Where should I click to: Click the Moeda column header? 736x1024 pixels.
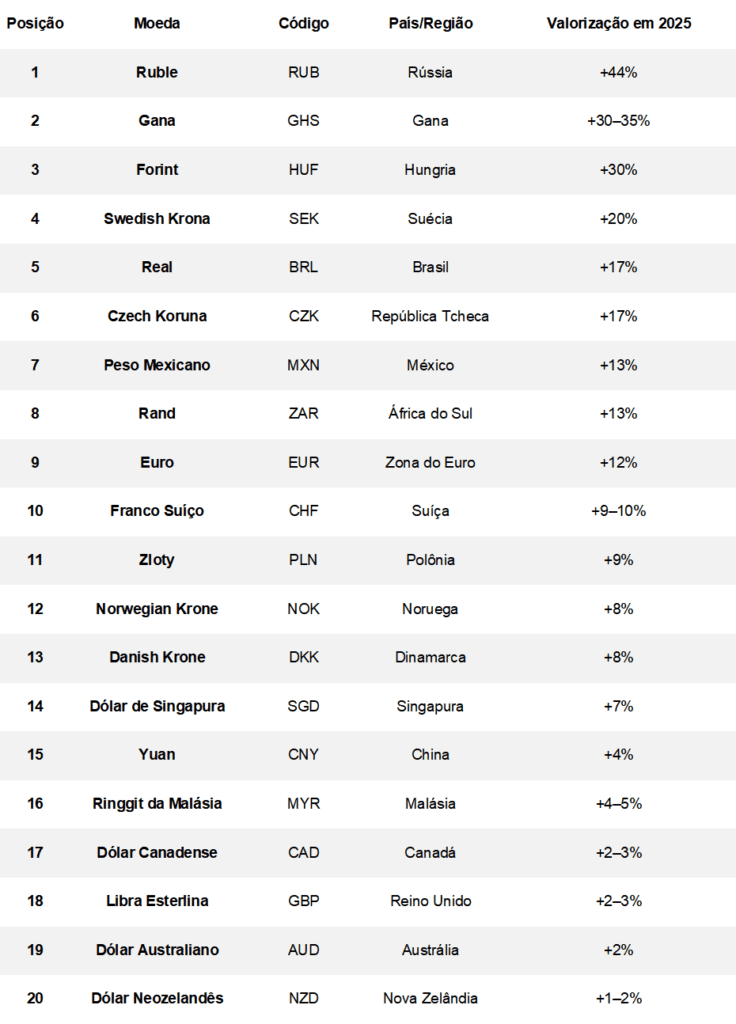click(x=157, y=23)
